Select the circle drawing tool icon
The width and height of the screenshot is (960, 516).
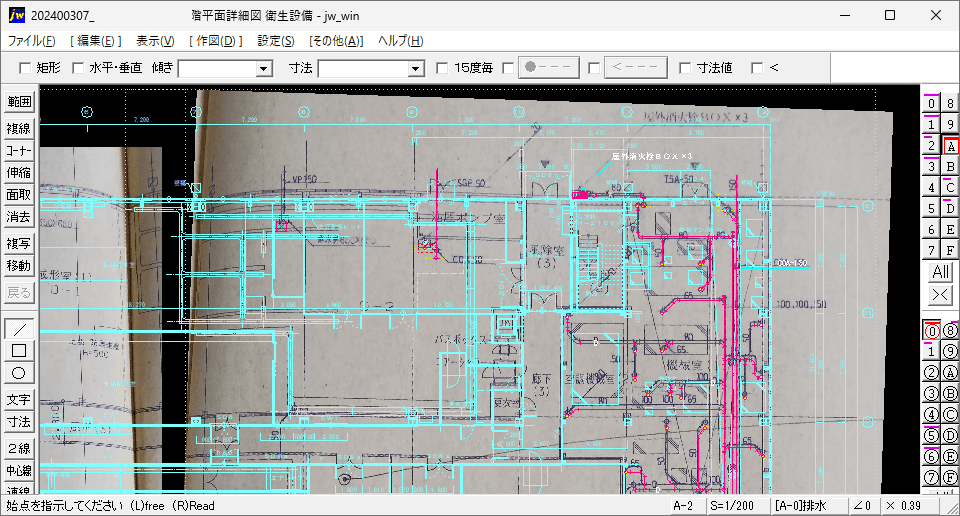coord(19,373)
